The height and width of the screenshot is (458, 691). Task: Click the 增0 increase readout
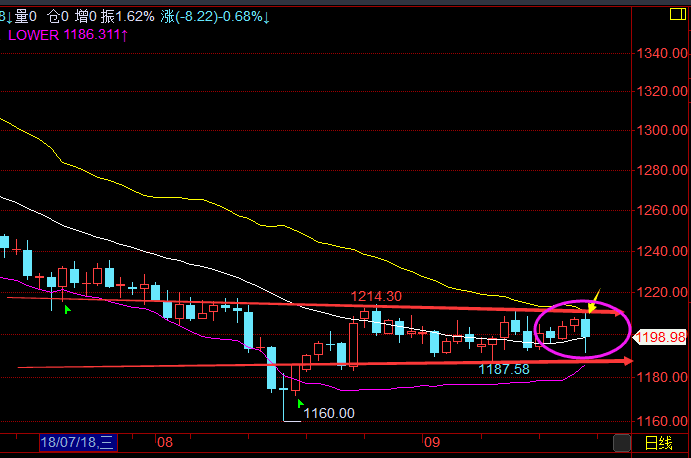(85, 17)
